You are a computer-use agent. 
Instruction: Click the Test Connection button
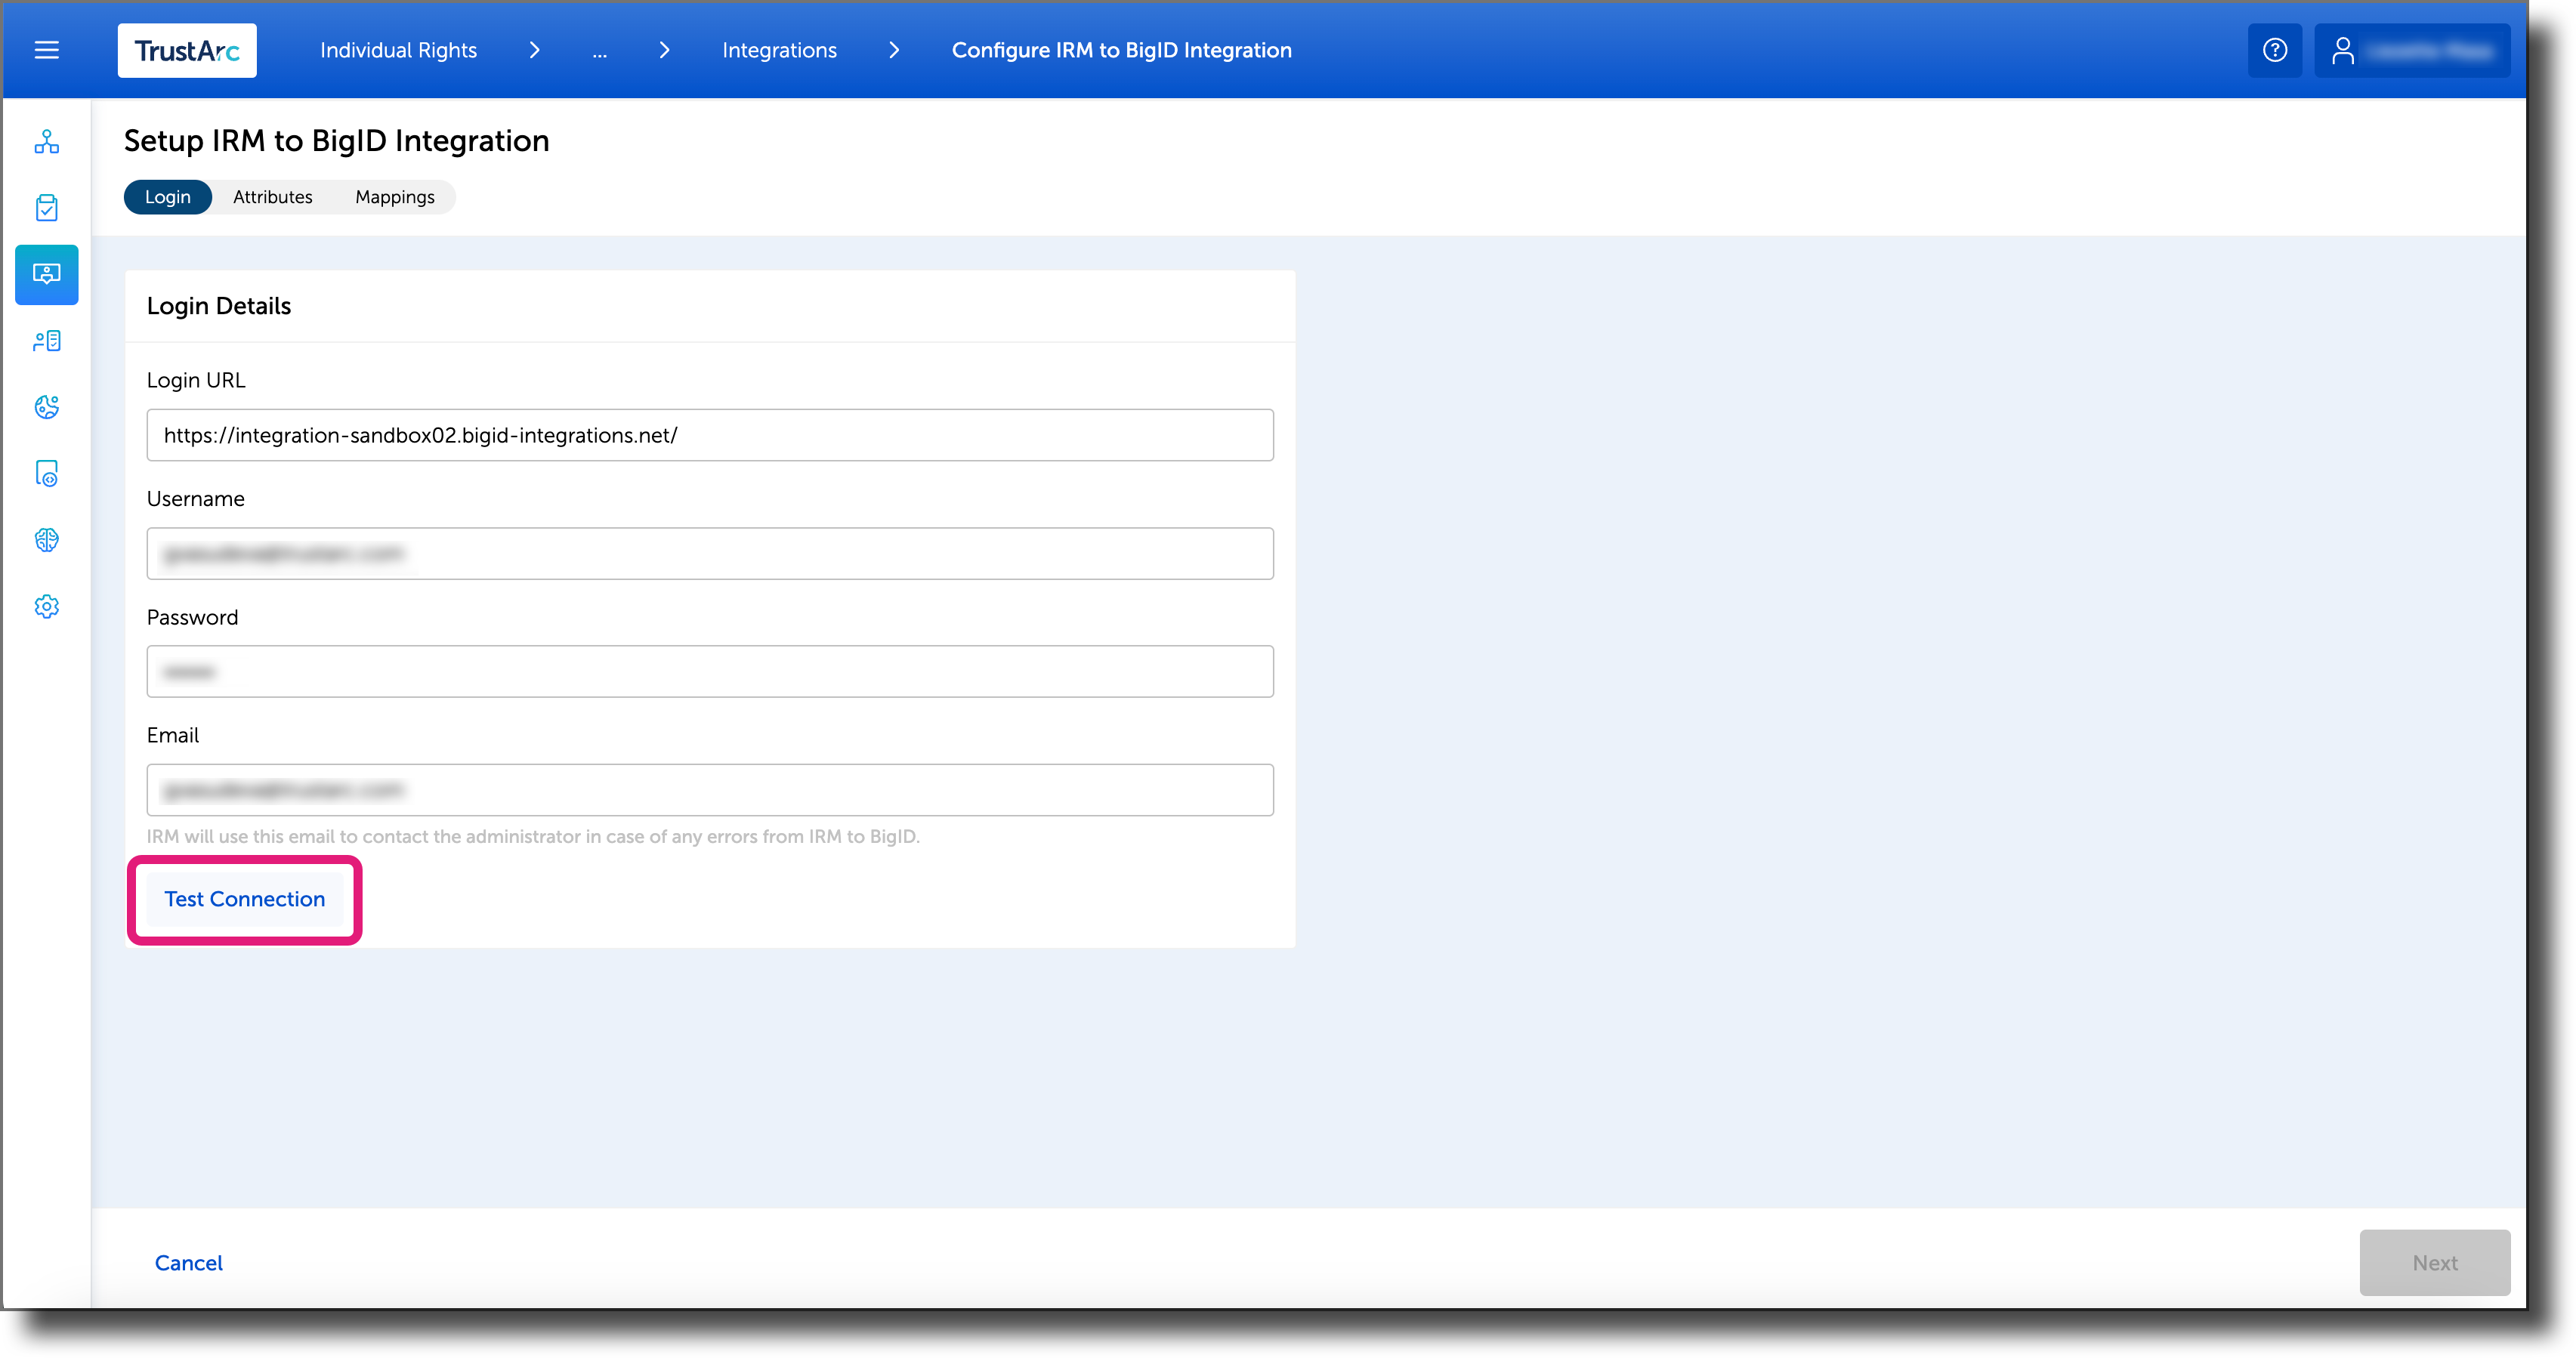(x=243, y=899)
